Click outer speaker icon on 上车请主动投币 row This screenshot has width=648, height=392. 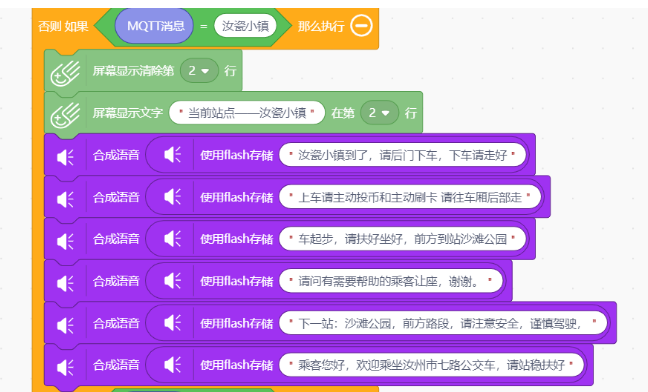click(x=65, y=200)
